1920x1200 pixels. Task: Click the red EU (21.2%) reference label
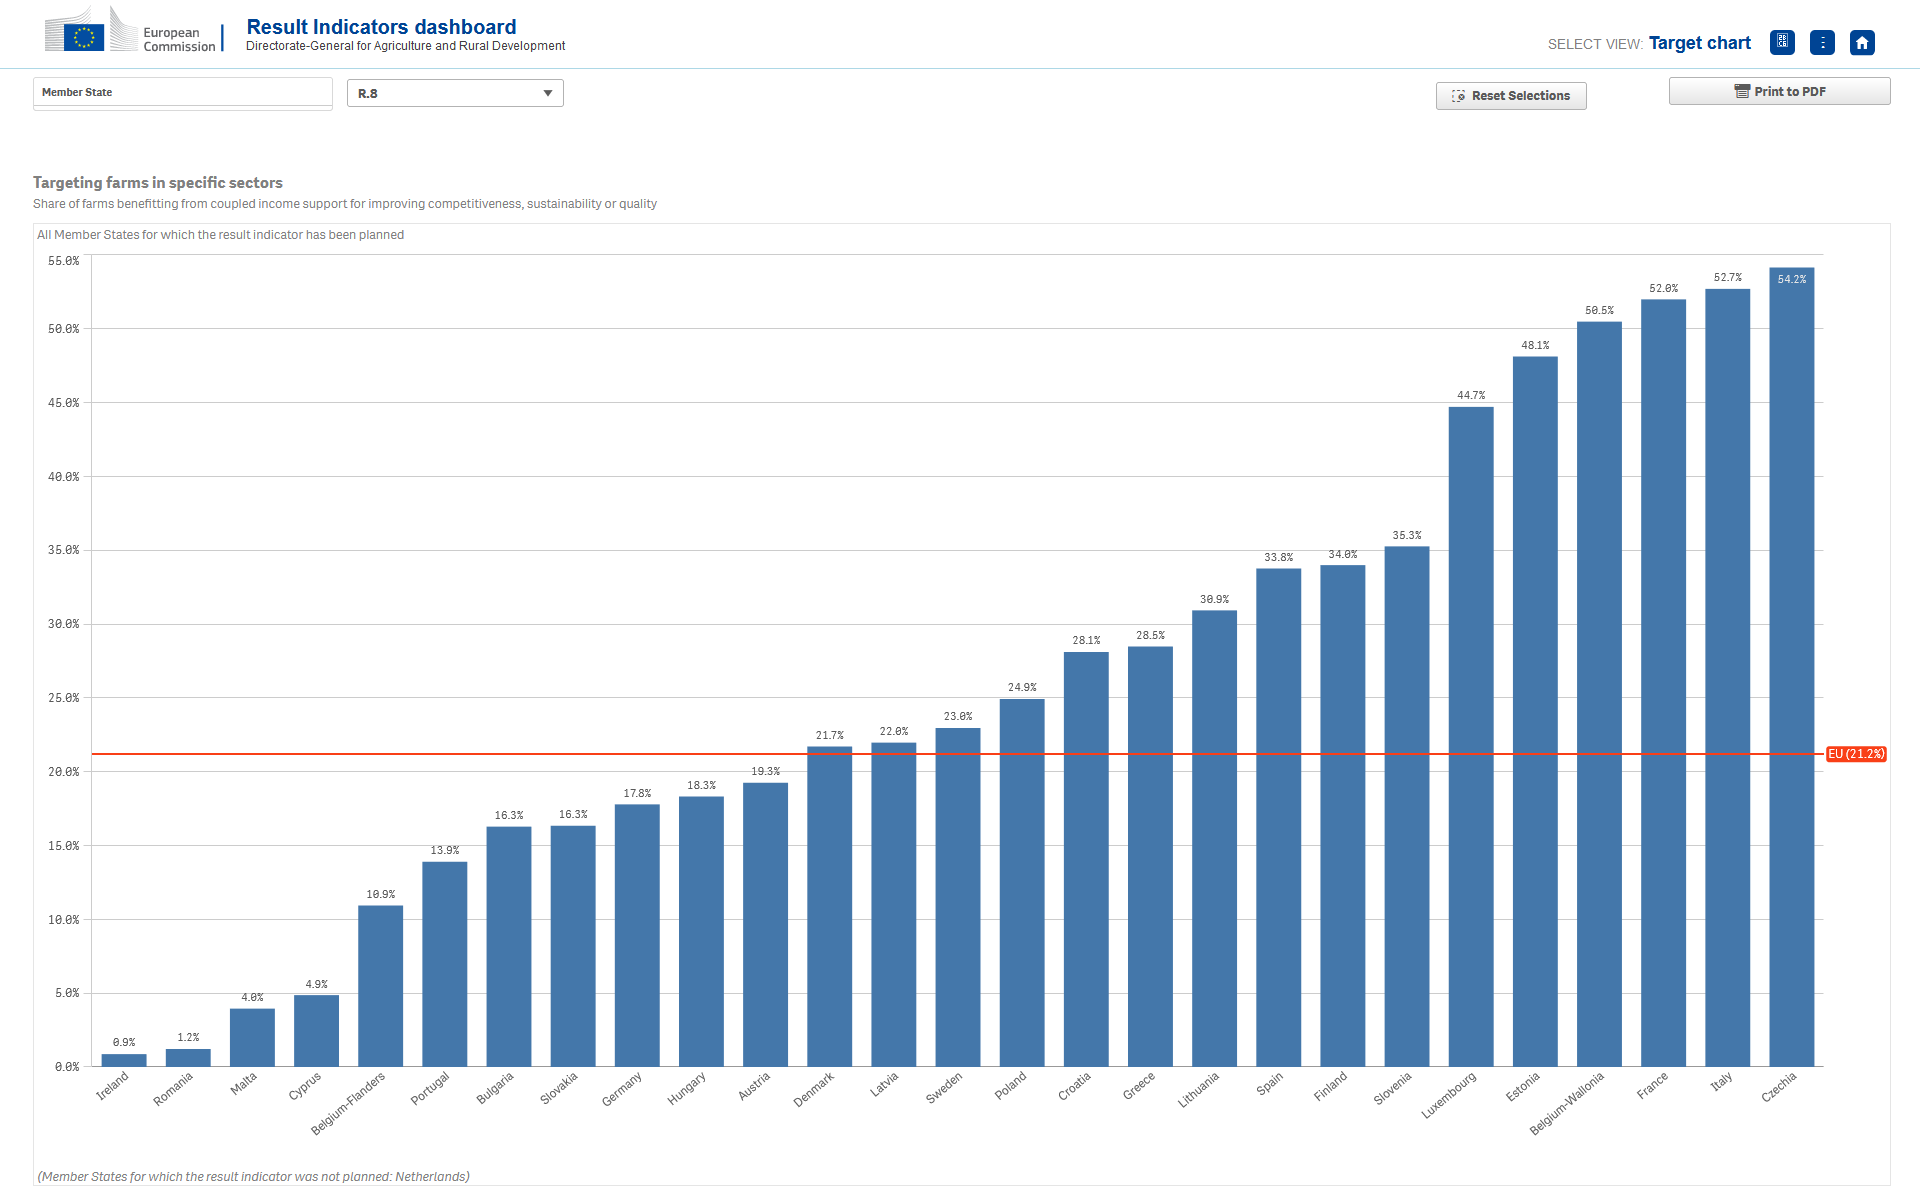coord(1856,754)
